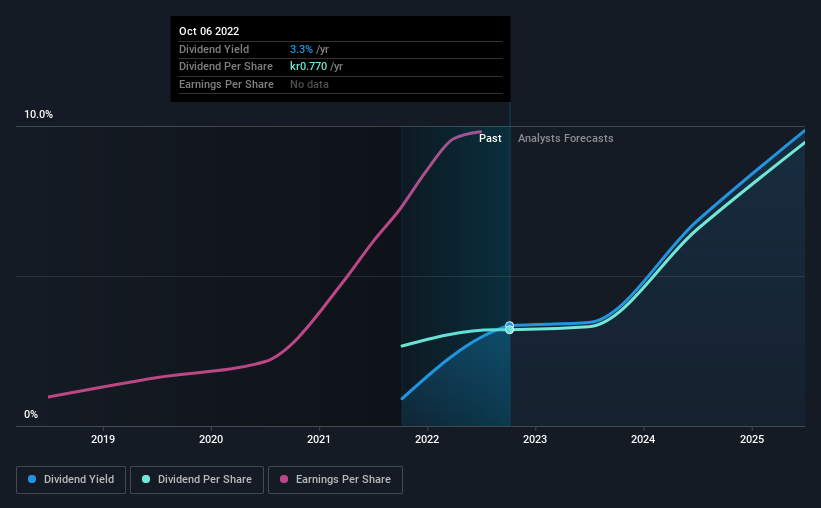The height and width of the screenshot is (508, 821).
Task: Select the 2025 x-axis label
Action: (752, 439)
